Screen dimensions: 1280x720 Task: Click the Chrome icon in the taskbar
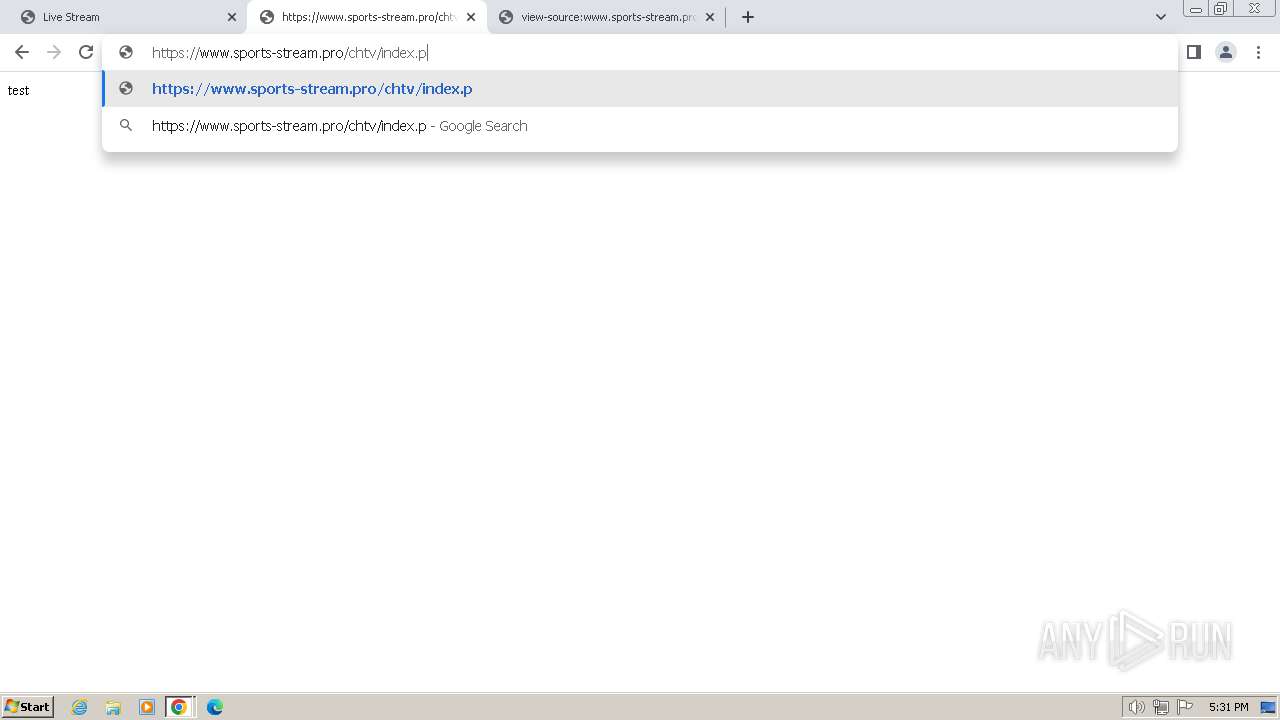179,707
